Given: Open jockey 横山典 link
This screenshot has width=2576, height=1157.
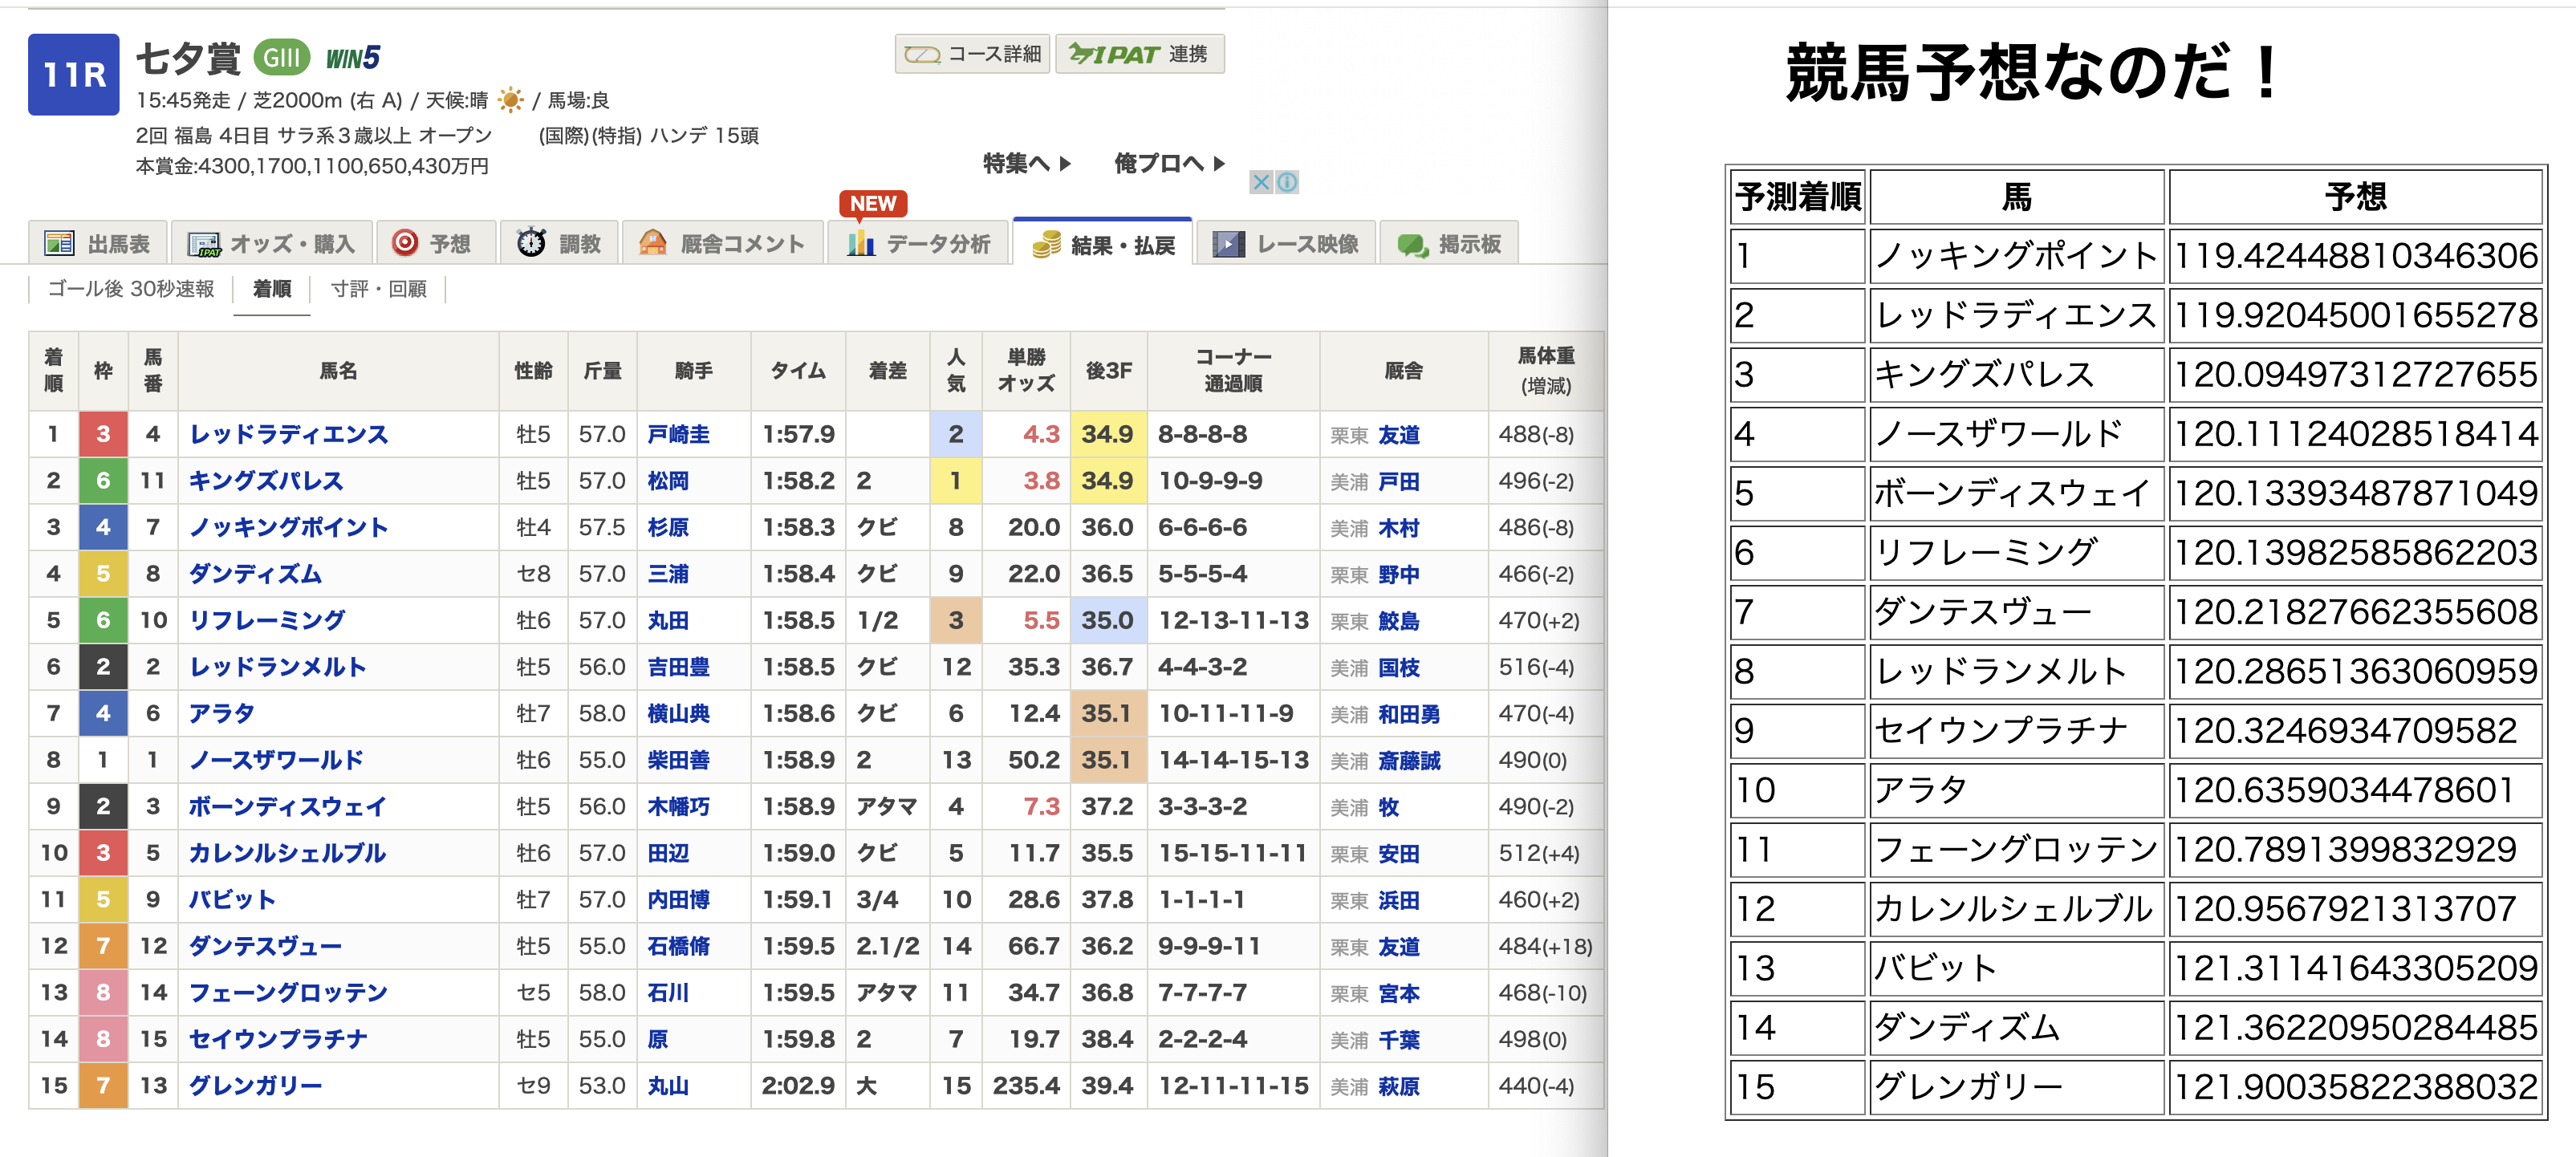Looking at the screenshot, I should point(678,713).
